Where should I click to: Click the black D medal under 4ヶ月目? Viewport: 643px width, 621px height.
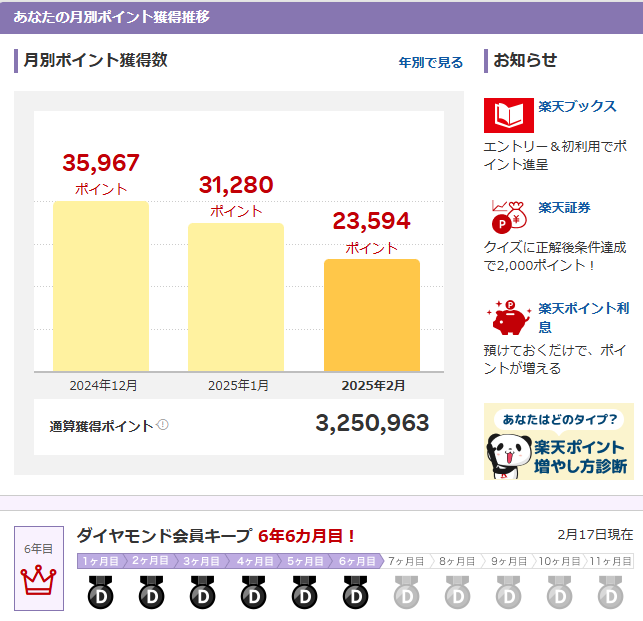253,592
